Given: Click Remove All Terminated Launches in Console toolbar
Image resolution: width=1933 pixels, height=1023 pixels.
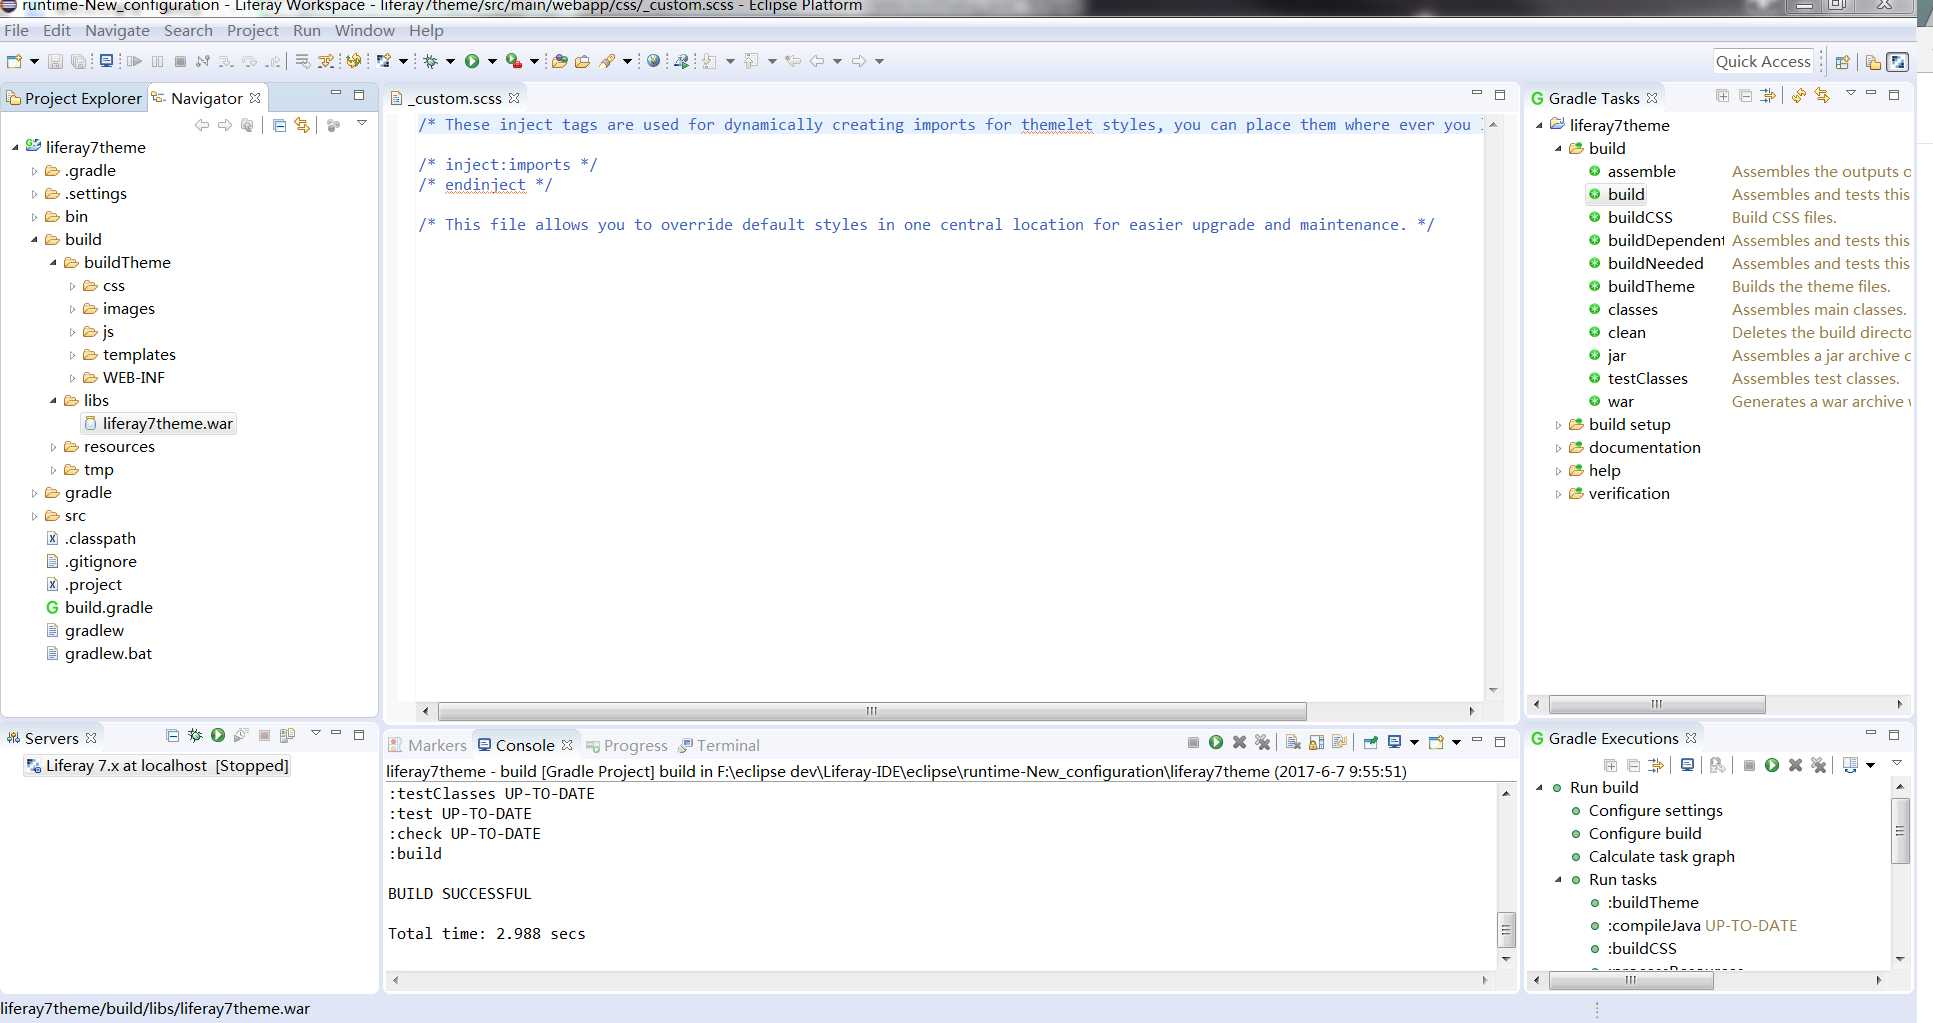Looking at the screenshot, I should pyautogui.click(x=1263, y=742).
